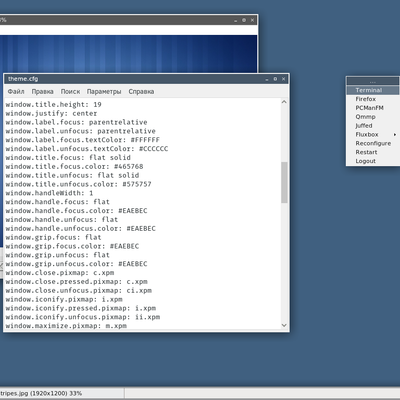This screenshot has height=400, width=400.
Task: Minimize the theme.cfg window
Action: click(267, 79)
